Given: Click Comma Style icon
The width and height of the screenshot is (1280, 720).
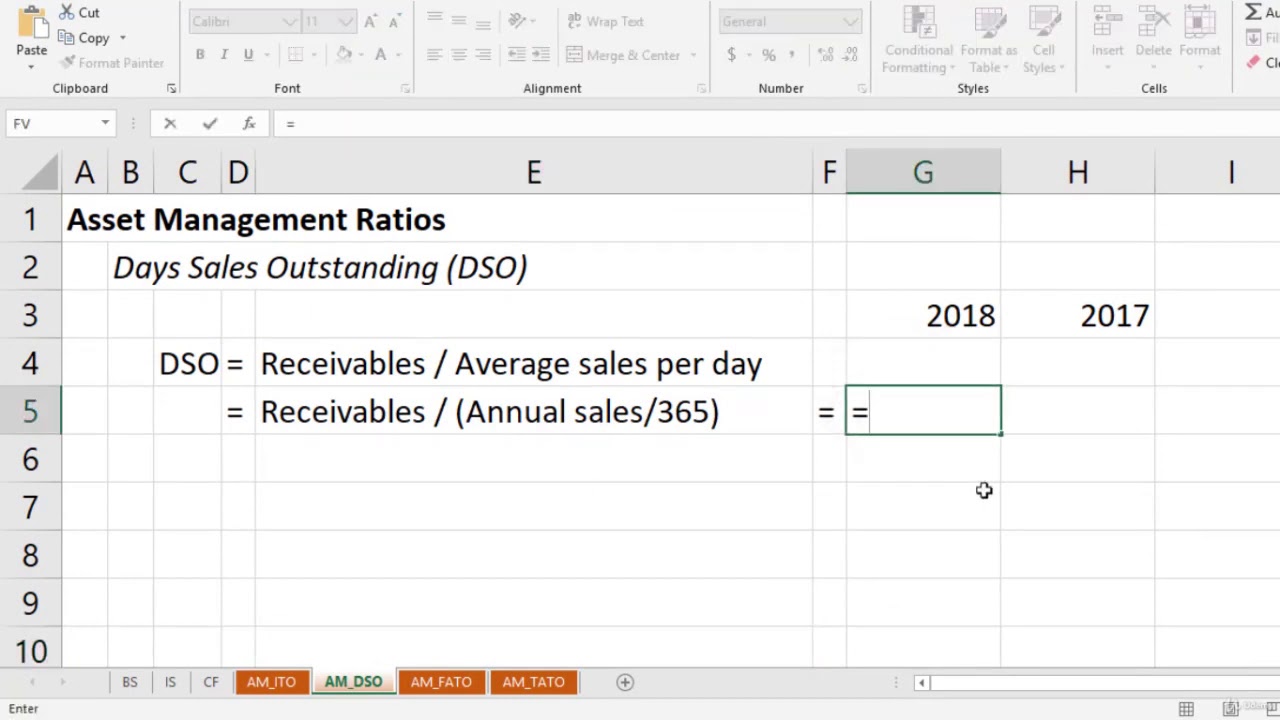Looking at the screenshot, I should [793, 55].
